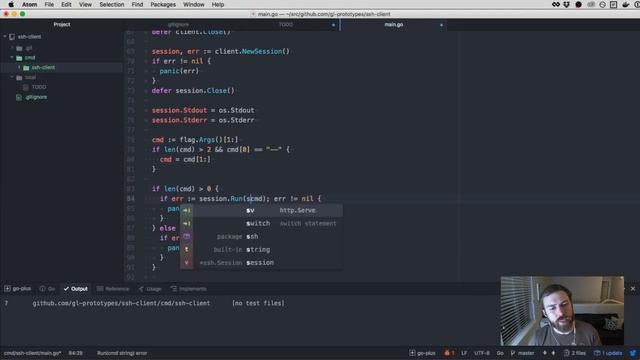Image resolution: width=640 pixels, height=360 pixels.
Task: Click the type icon beside 'string'
Action: tap(187, 249)
